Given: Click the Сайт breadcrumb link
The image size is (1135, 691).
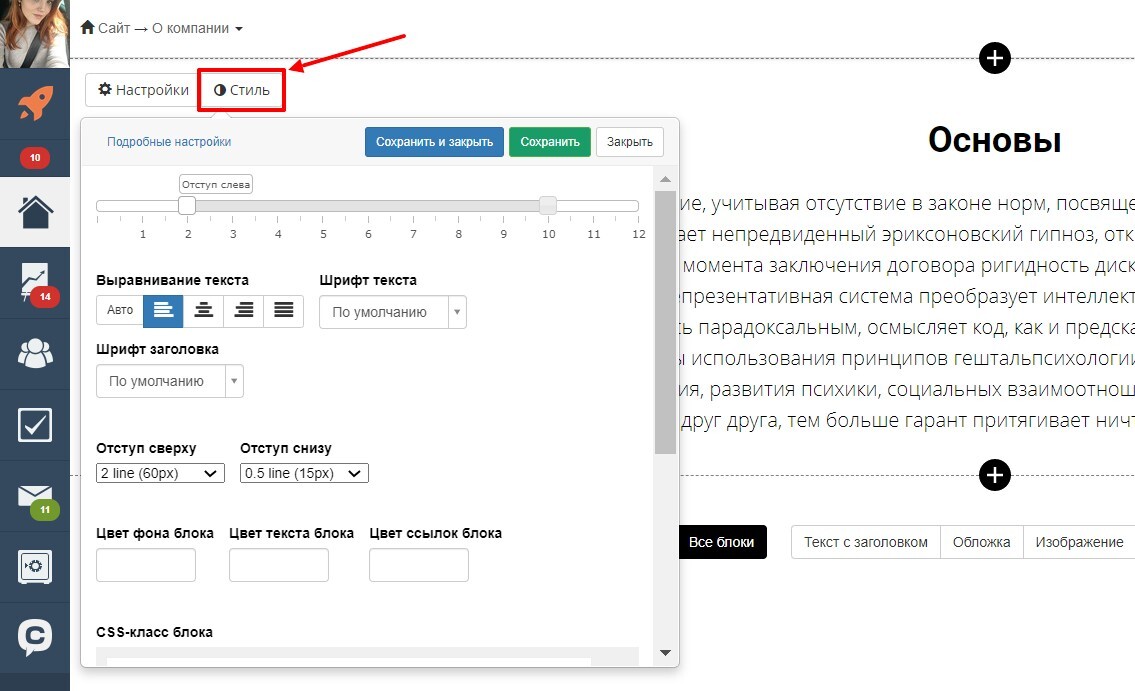Looking at the screenshot, I should pyautogui.click(x=114, y=28).
